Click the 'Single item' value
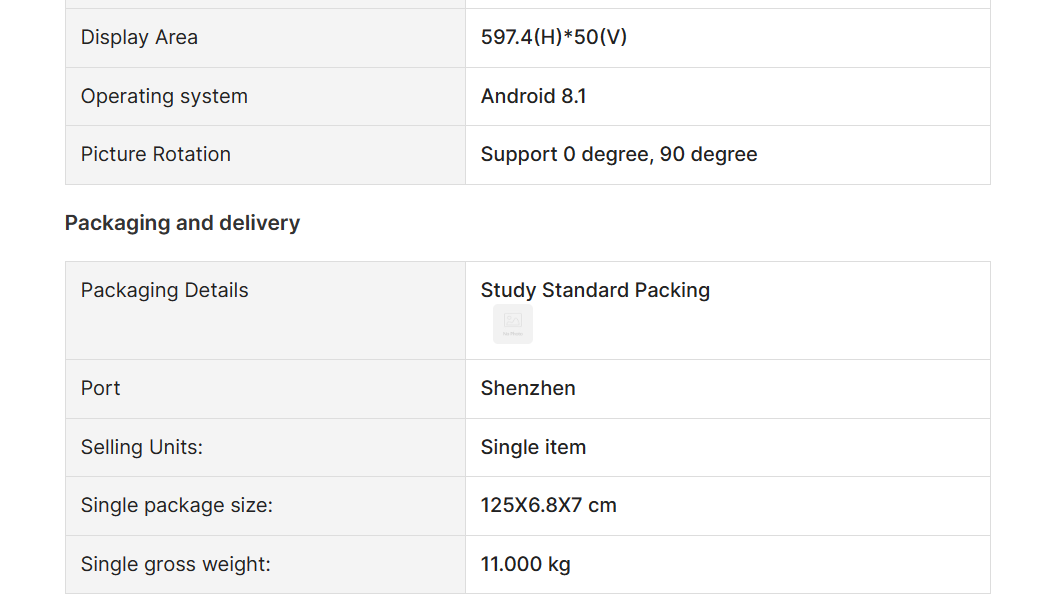 [x=533, y=448]
